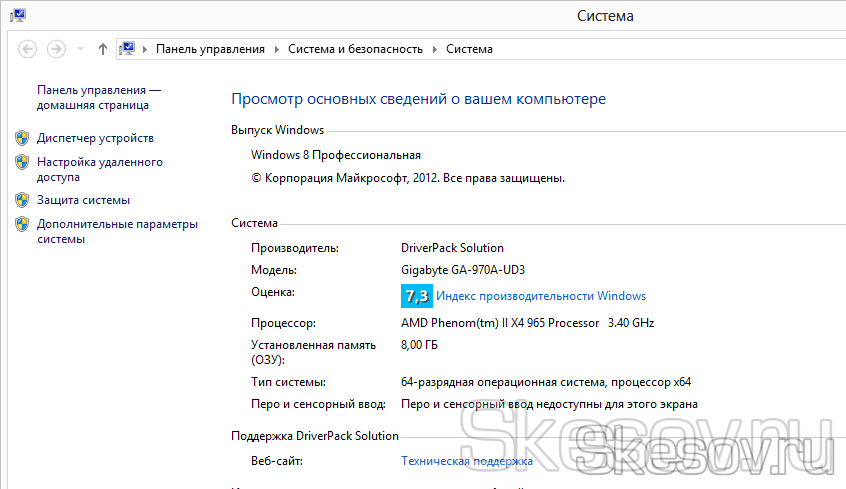Click the Модель: label
The width and height of the screenshot is (846, 489).
pos(274,270)
